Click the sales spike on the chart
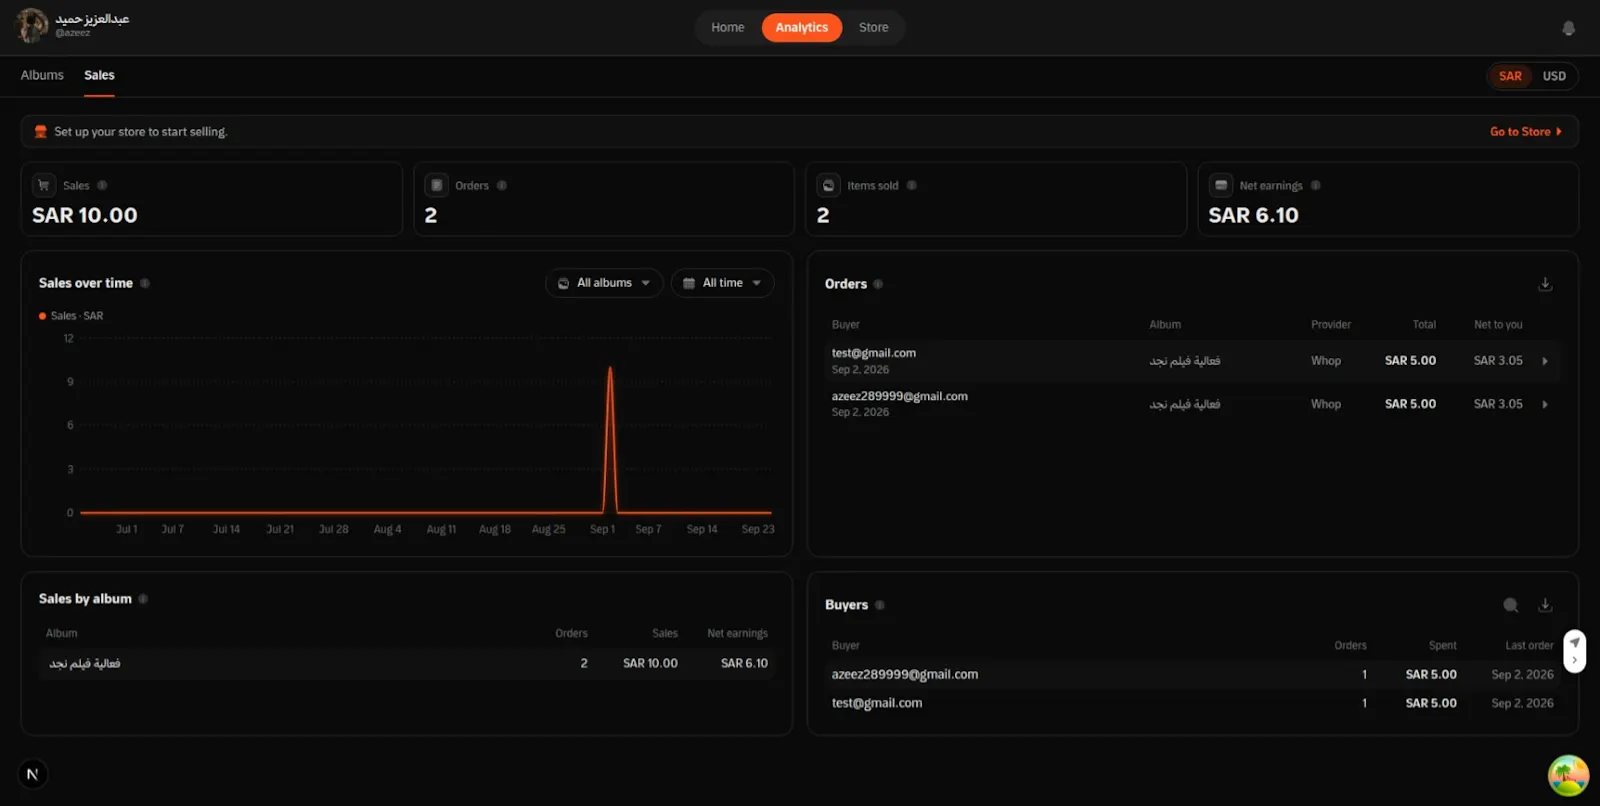Viewport: 1600px width, 806px height. 610,440
